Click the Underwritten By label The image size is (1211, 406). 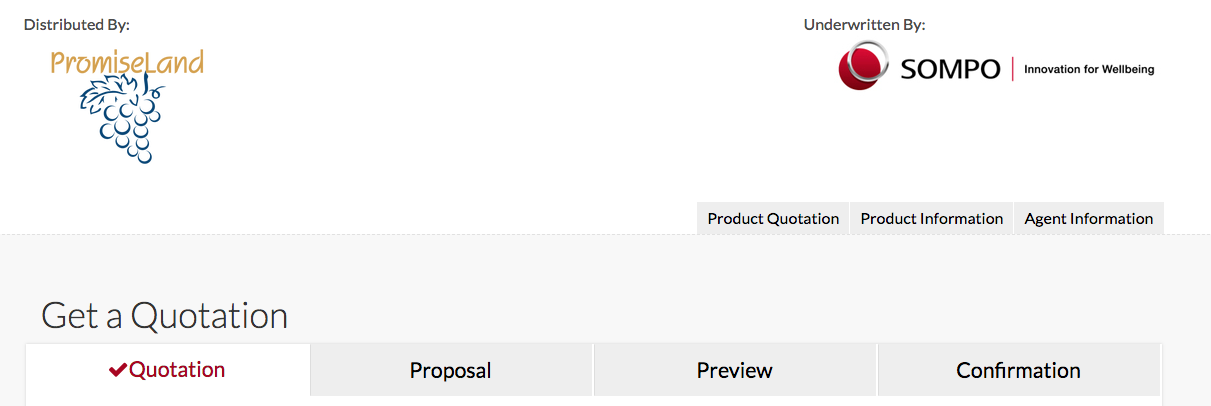865,24
